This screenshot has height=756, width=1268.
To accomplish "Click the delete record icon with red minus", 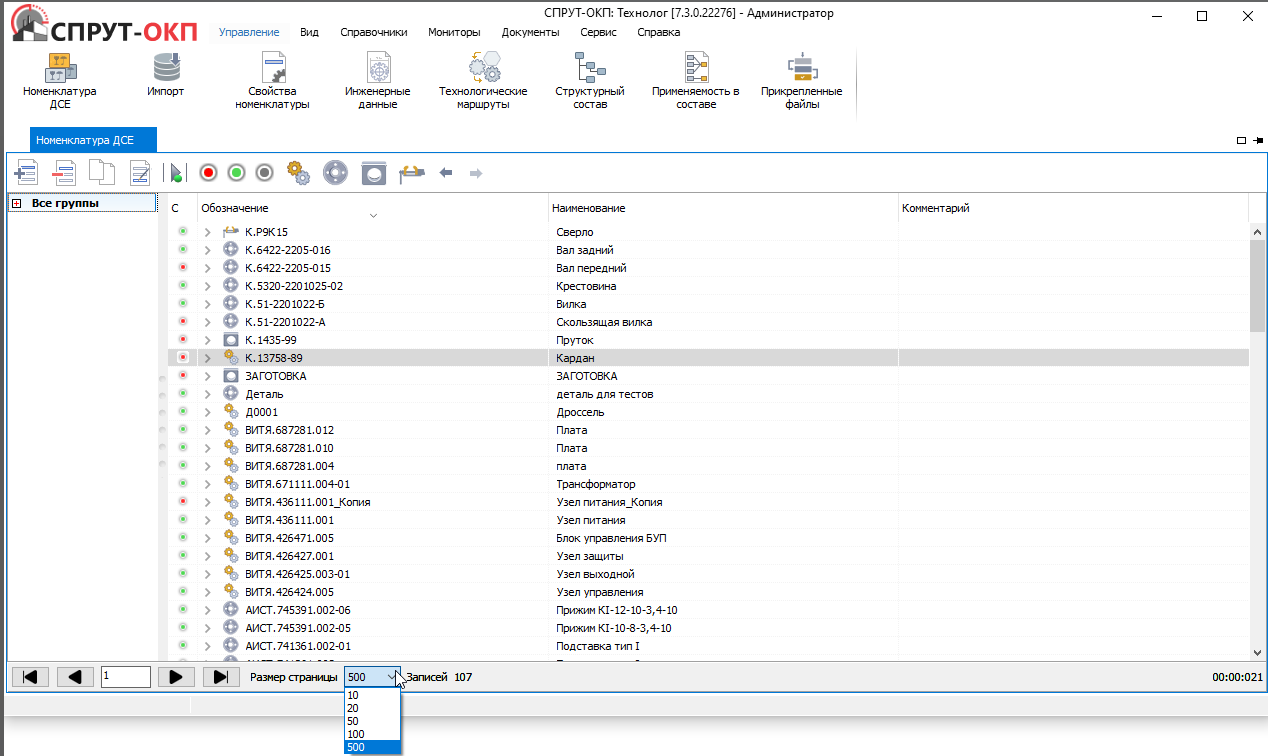I will [x=64, y=173].
